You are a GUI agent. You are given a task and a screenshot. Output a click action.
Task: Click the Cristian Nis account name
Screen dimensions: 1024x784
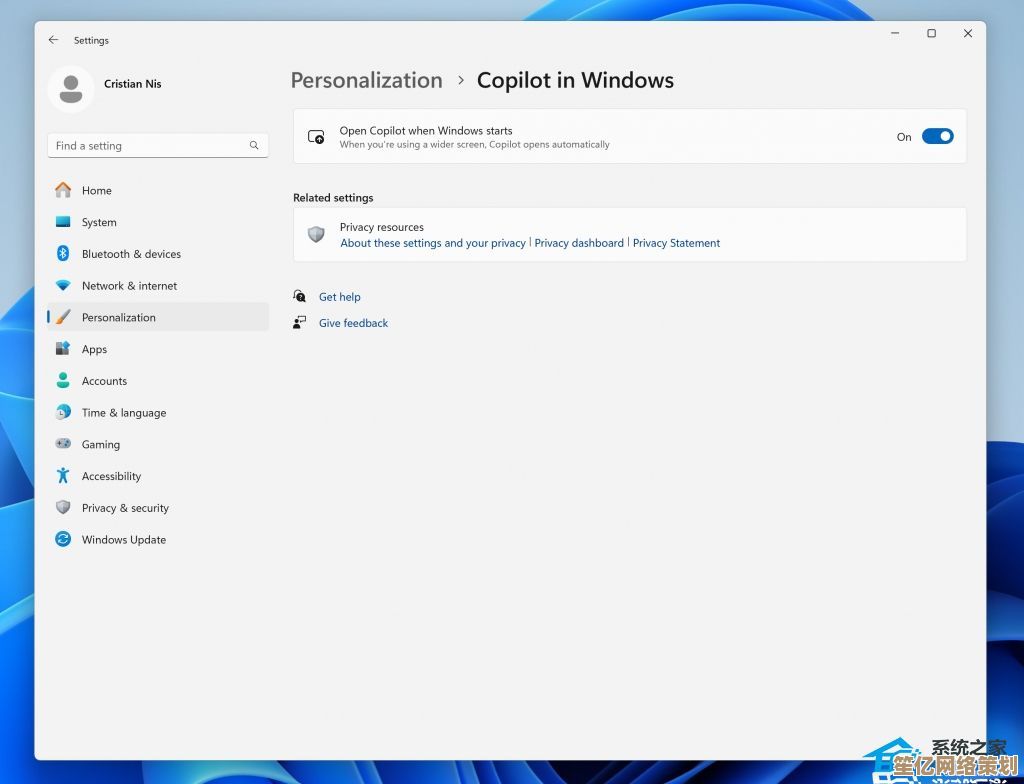(133, 84)
